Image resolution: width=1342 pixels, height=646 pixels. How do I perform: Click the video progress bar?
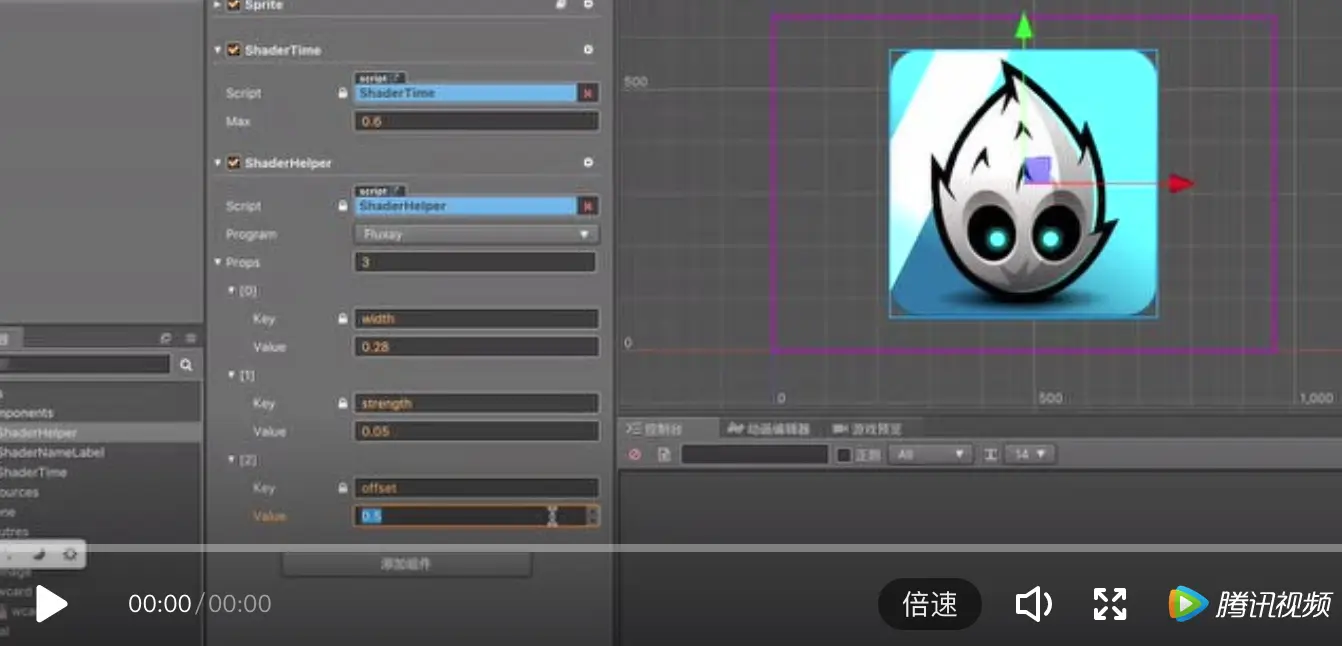tap(671, 547)
